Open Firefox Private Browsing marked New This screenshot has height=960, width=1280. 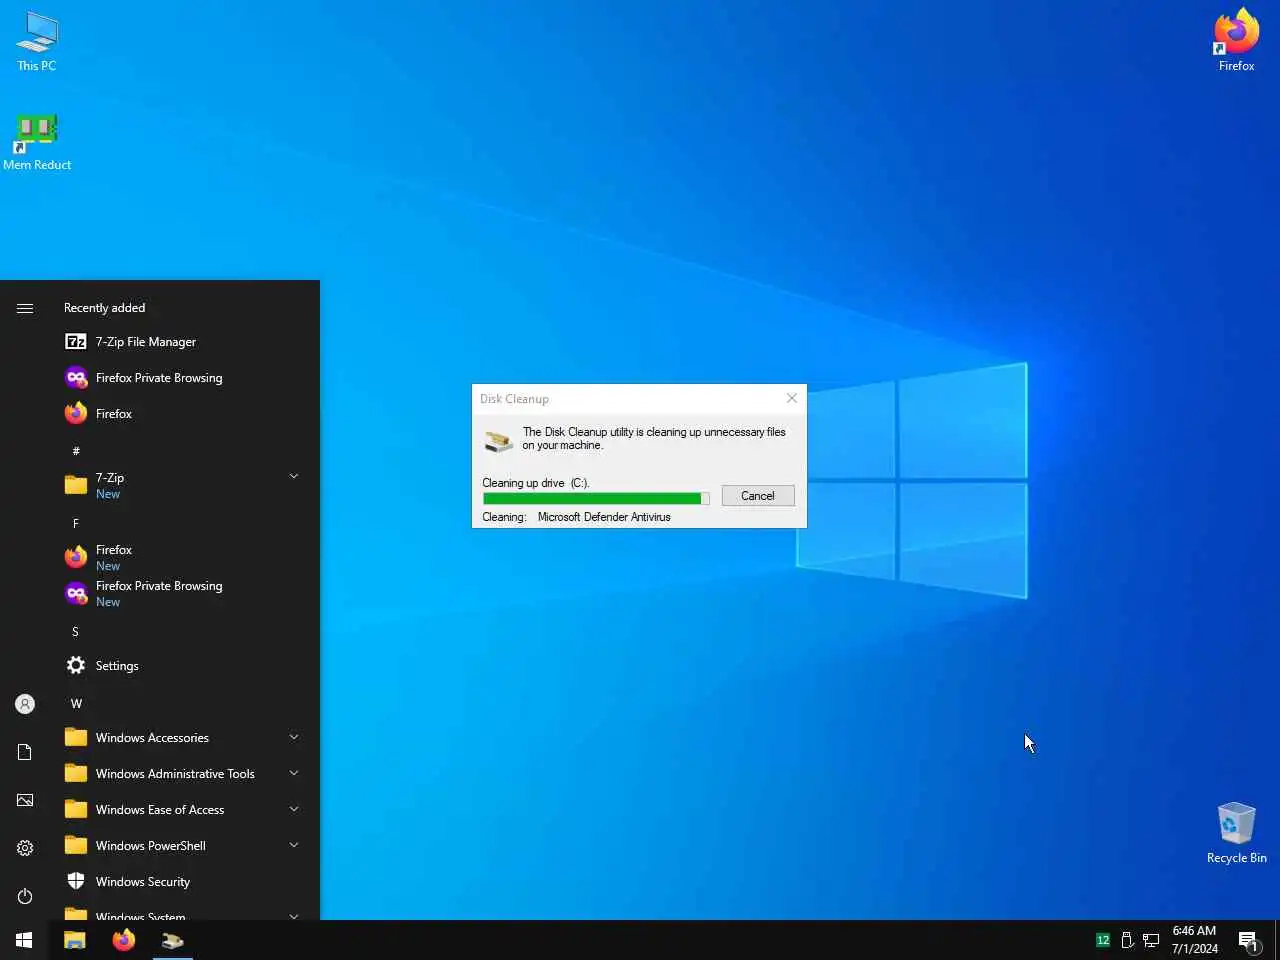[x=182, y=594]
